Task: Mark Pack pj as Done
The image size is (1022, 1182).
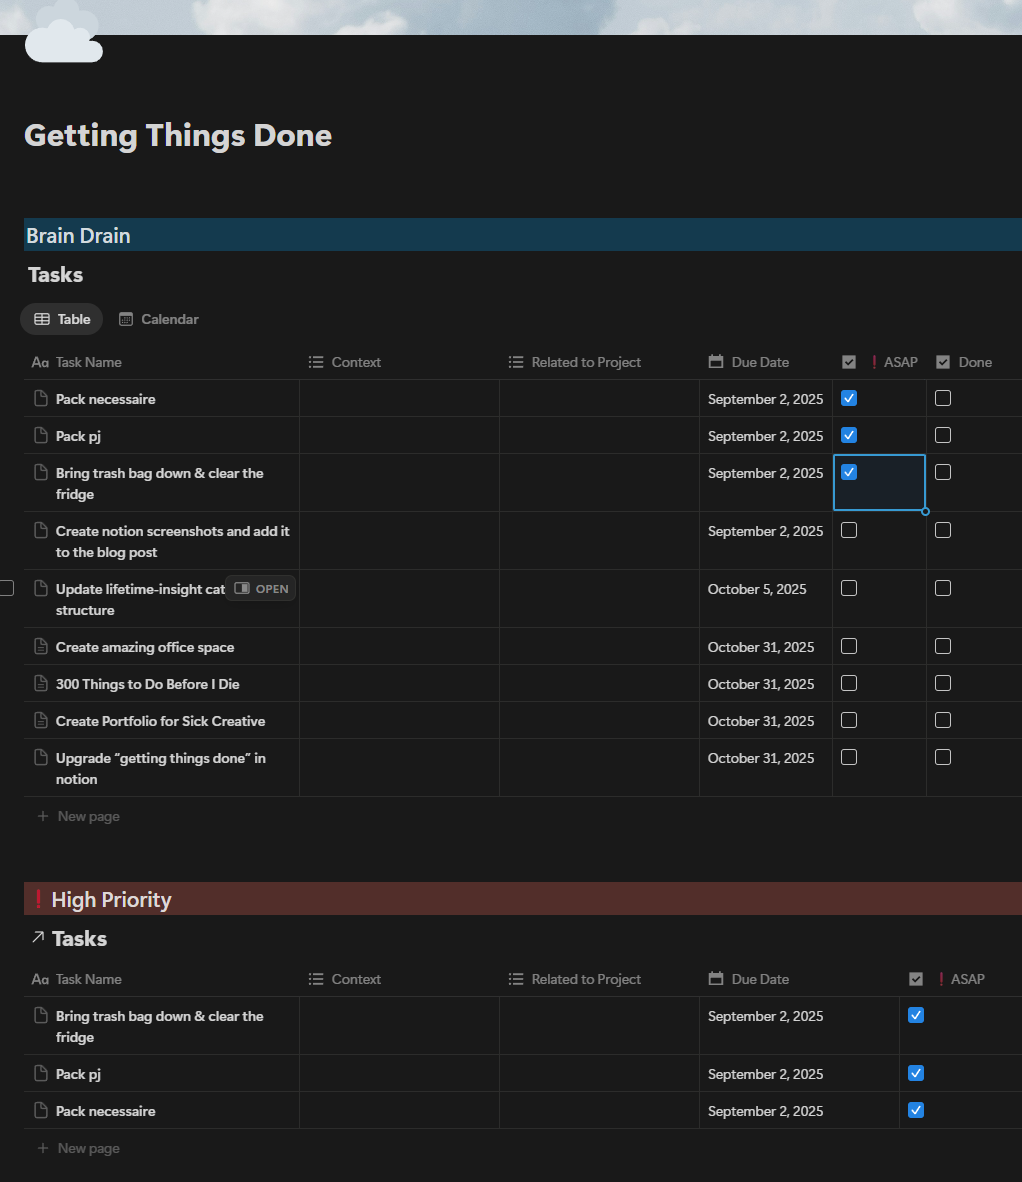Action: (x=943, y=435)
